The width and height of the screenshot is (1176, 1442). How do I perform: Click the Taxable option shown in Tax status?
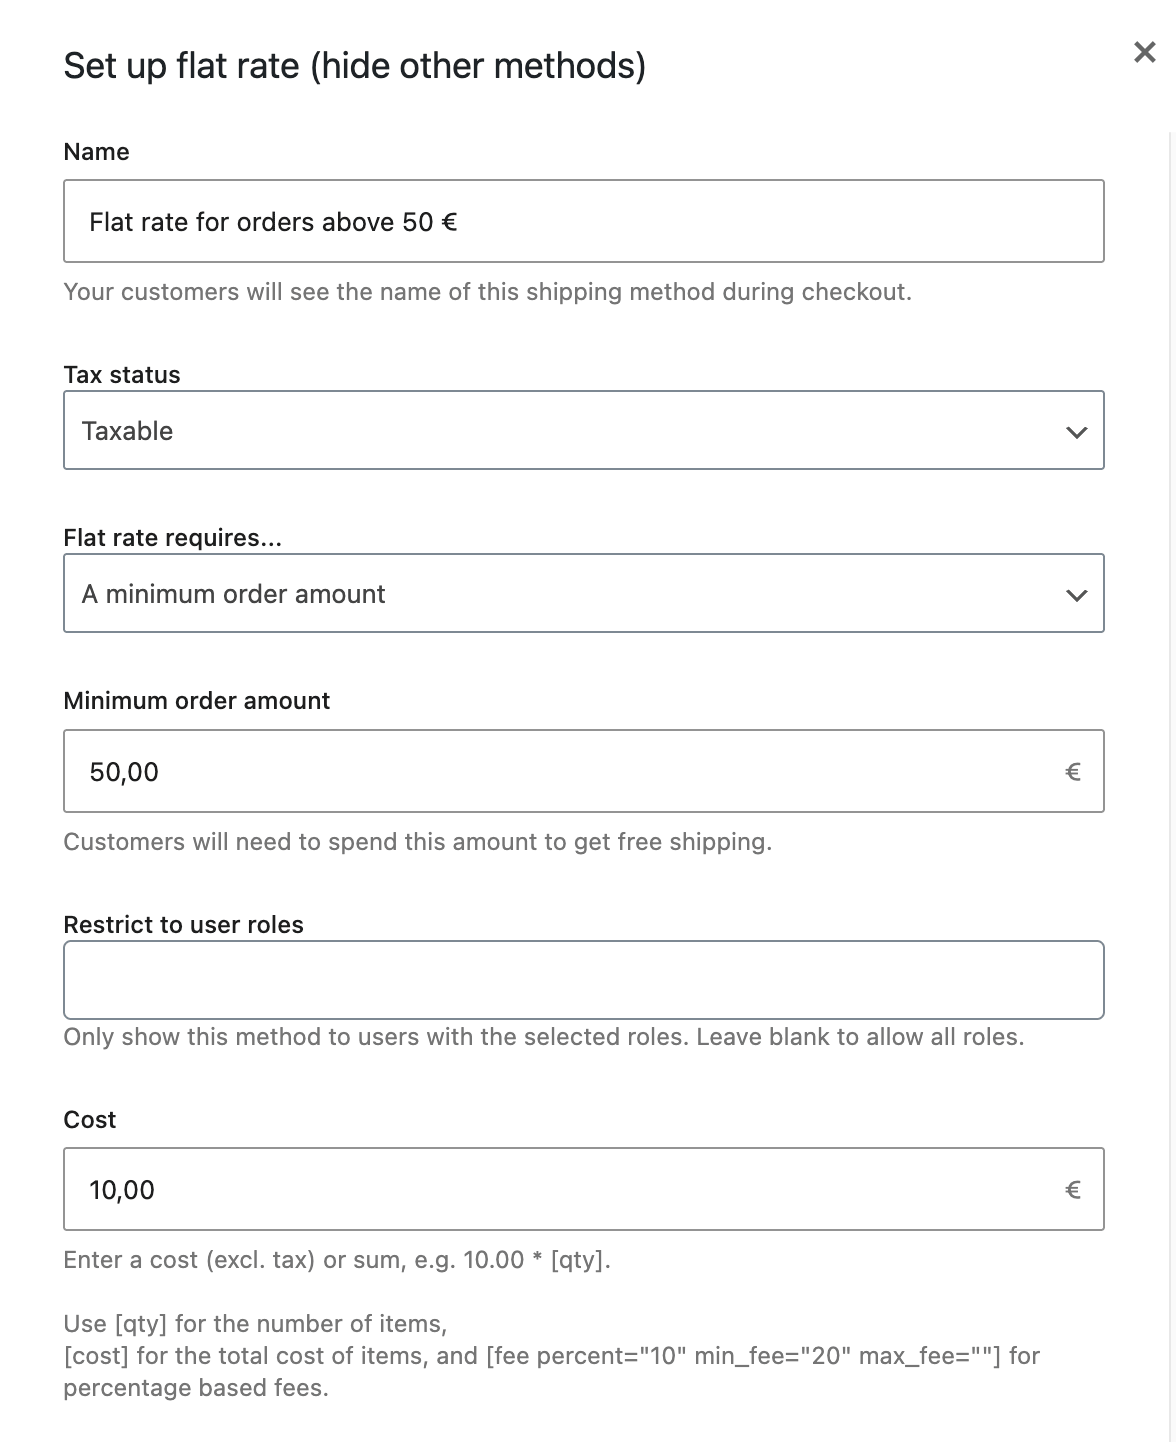tap(127, 430)
